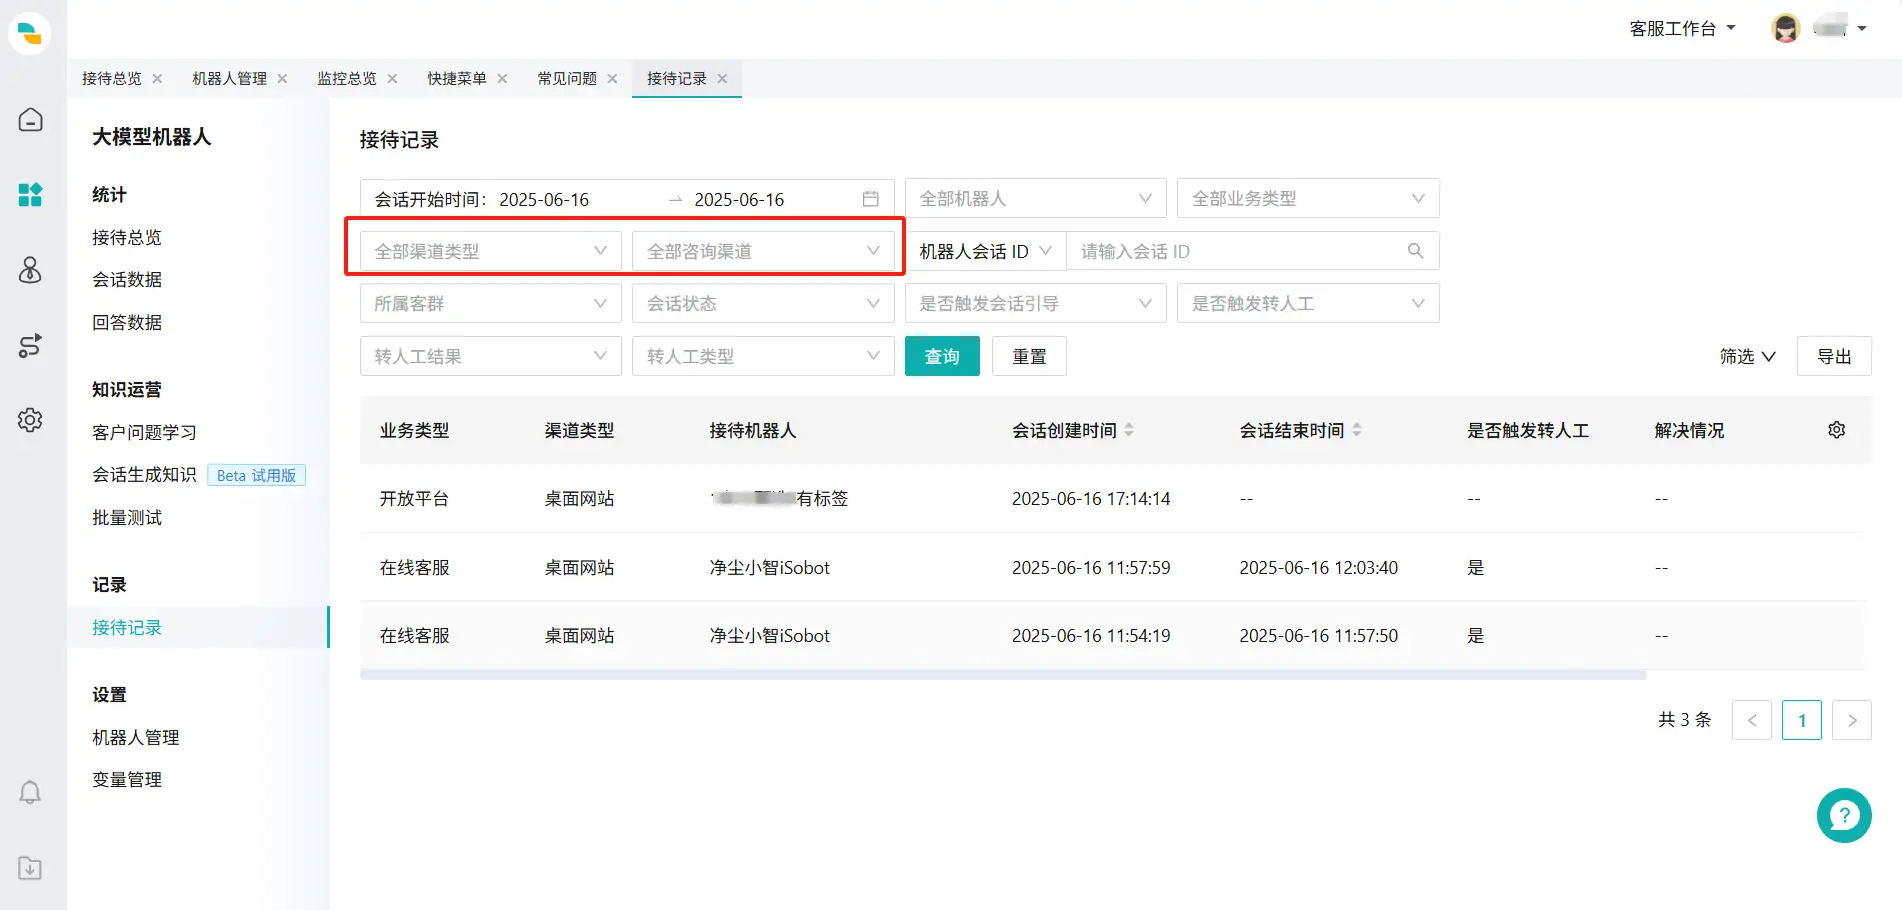
Task: Close the 监控总览 tab
Action: click(x=392, y=79)
